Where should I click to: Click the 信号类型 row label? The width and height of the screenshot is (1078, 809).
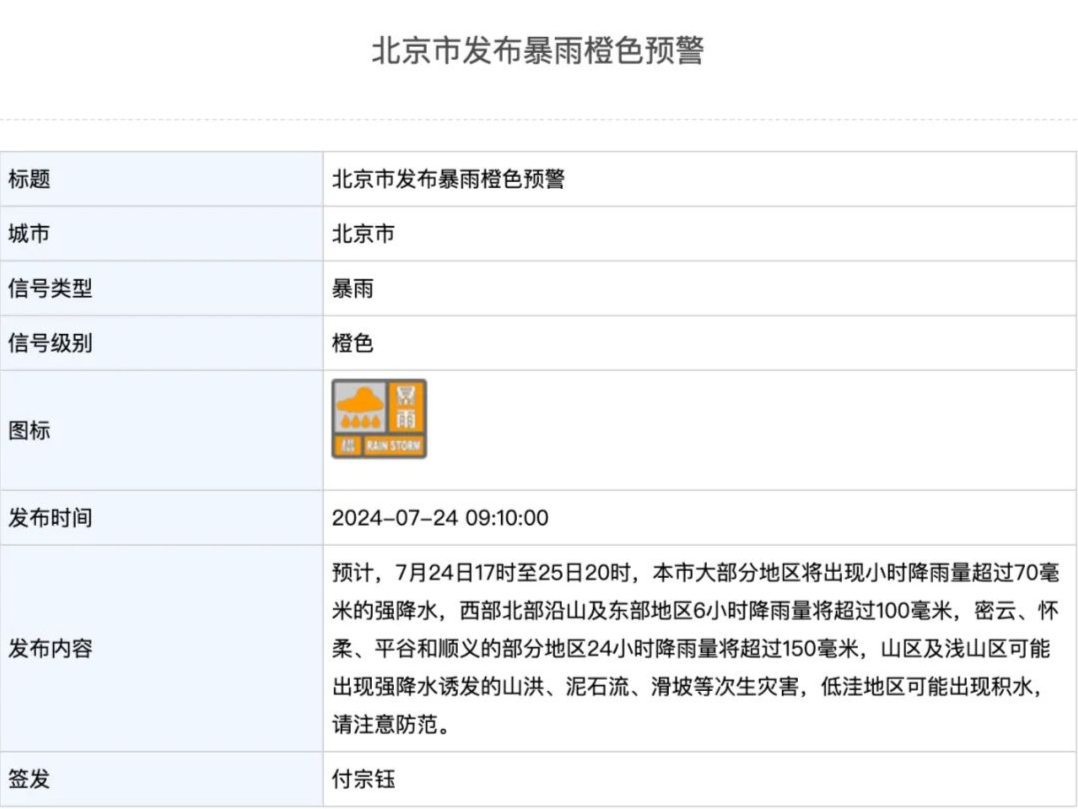[x=50, y=289]
